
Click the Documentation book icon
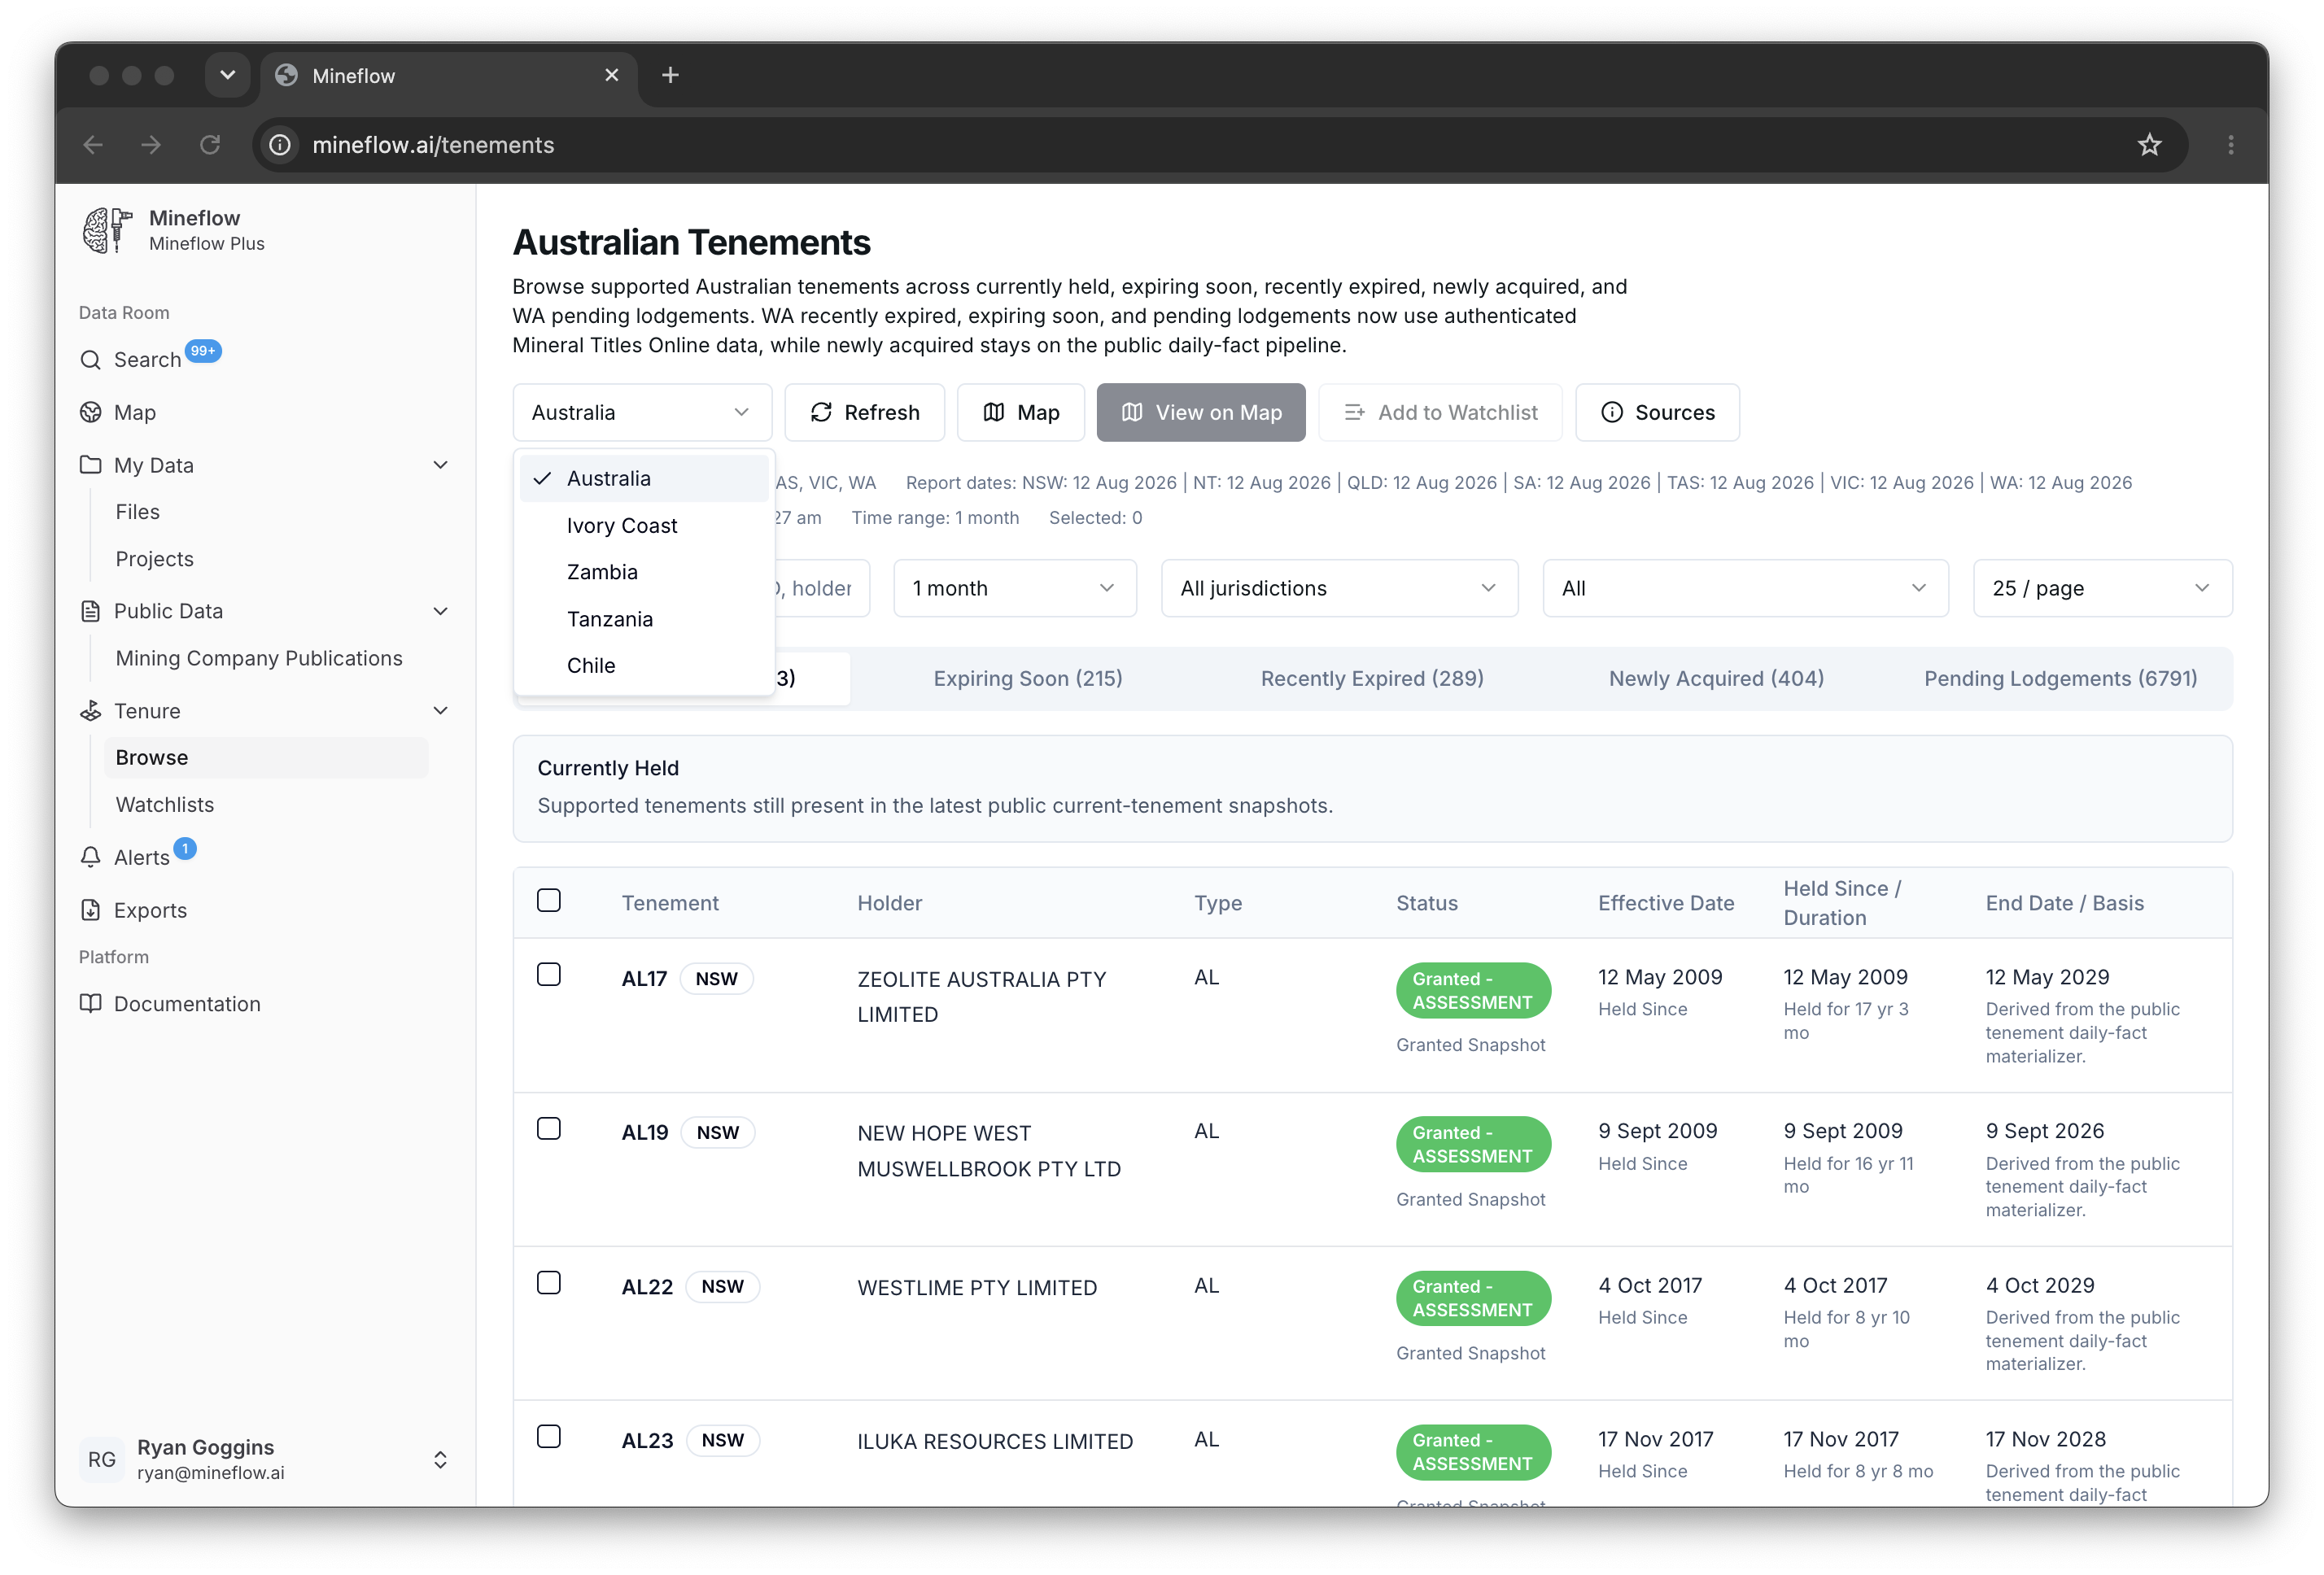(x=91, y=1003)
